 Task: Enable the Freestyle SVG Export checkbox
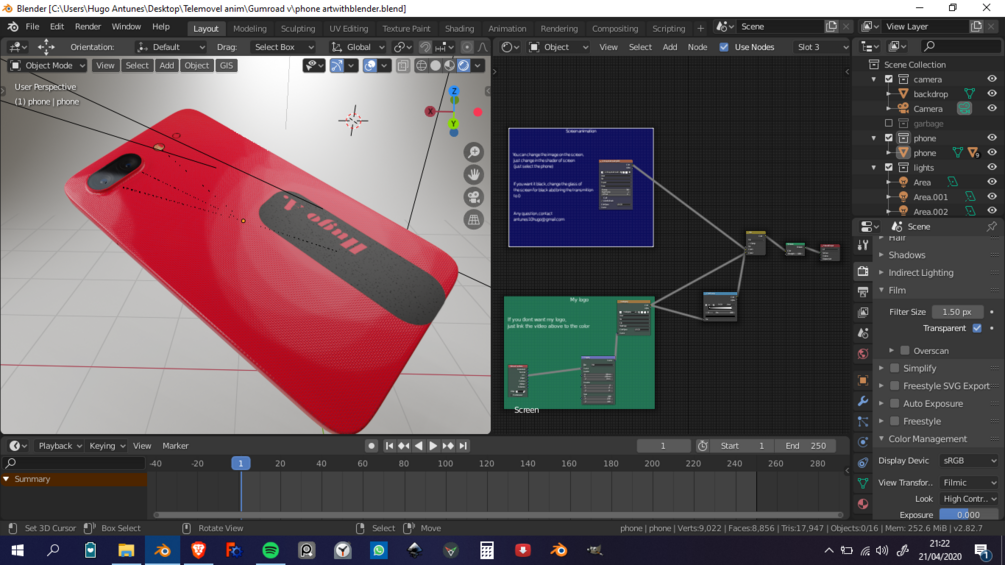click(x=895, y=386)
